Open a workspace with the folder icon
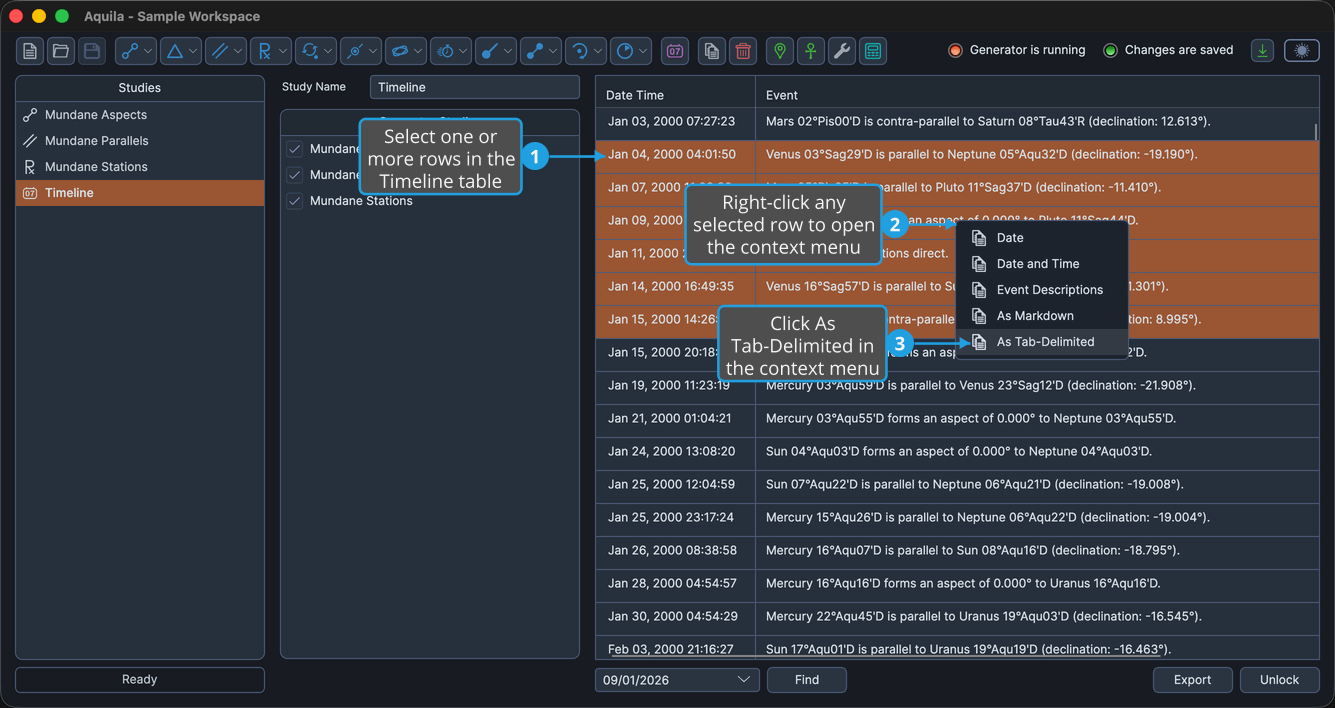The image size is (1335, 708). pyautogui.click(x=61, y=51)
